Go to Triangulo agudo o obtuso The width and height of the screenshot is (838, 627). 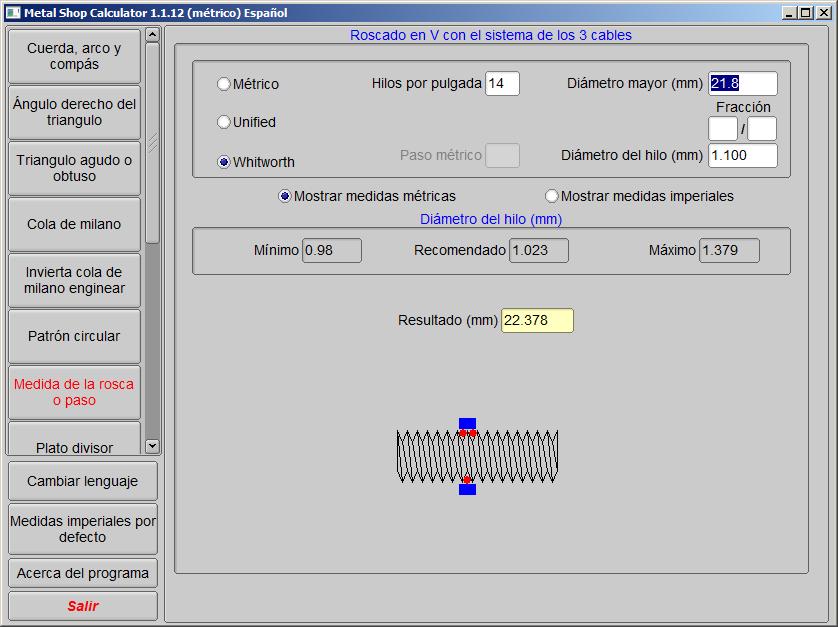(x=75, y=168)
